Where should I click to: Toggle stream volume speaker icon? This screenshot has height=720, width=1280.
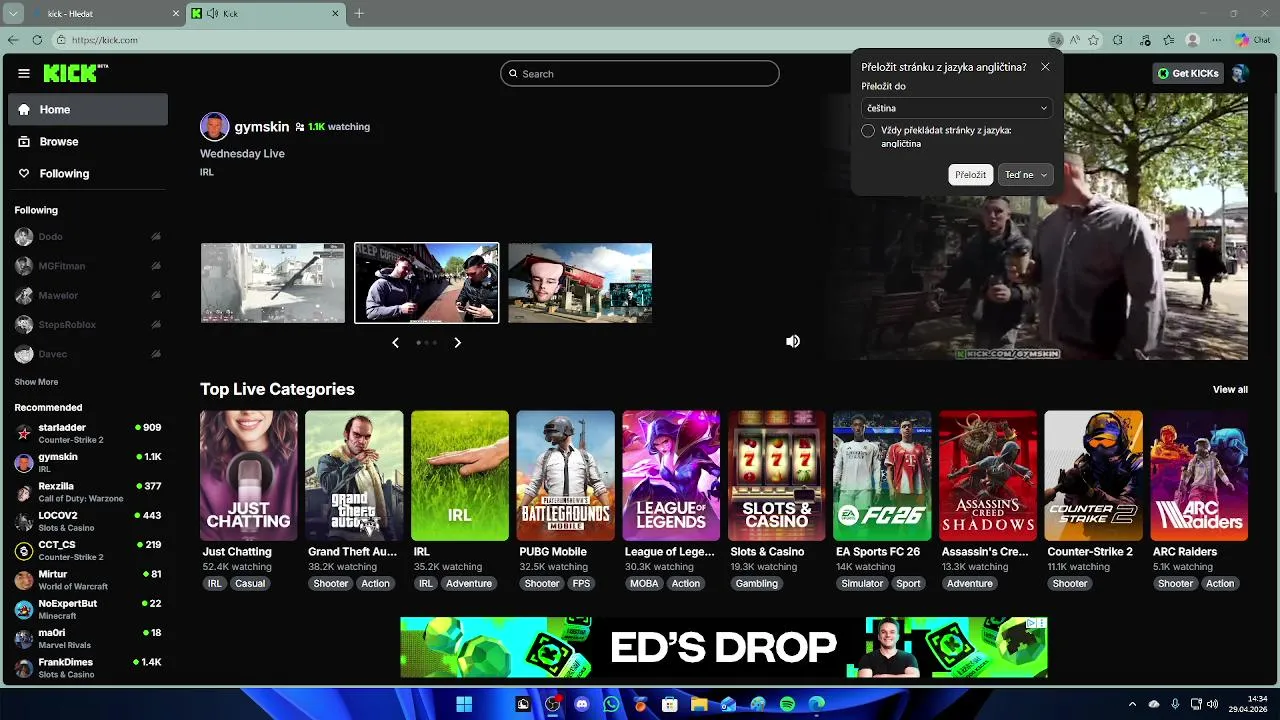point(793,341)
